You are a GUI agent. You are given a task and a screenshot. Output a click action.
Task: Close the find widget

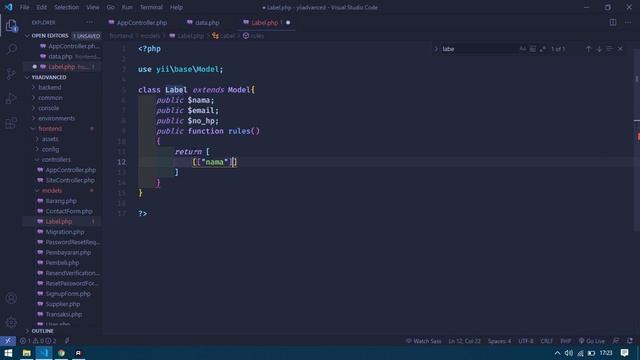pyautogui.click(x=620, y=49)
